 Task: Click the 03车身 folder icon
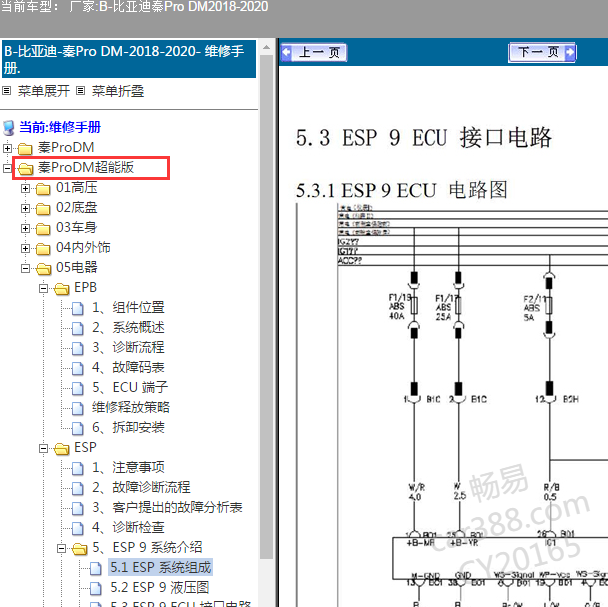click(43, 228)
